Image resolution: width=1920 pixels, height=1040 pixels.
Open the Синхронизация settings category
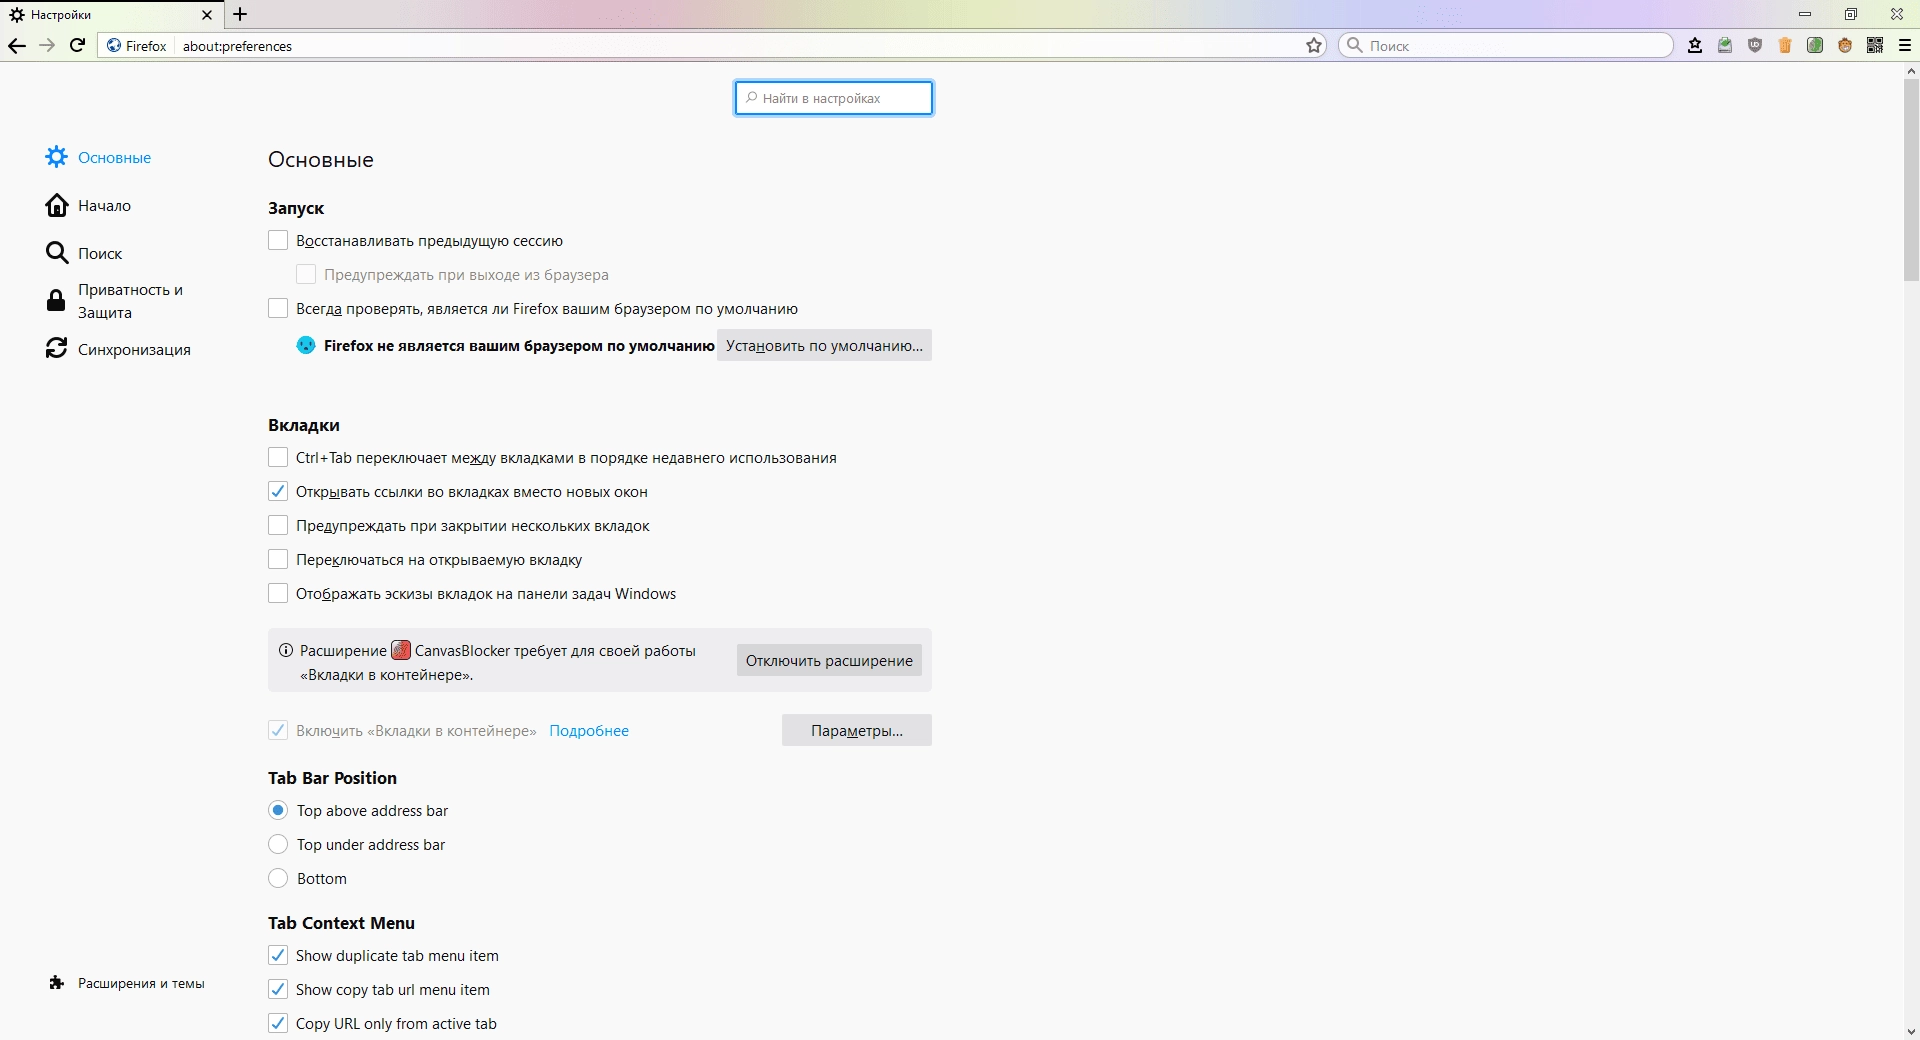coord(118,349)
